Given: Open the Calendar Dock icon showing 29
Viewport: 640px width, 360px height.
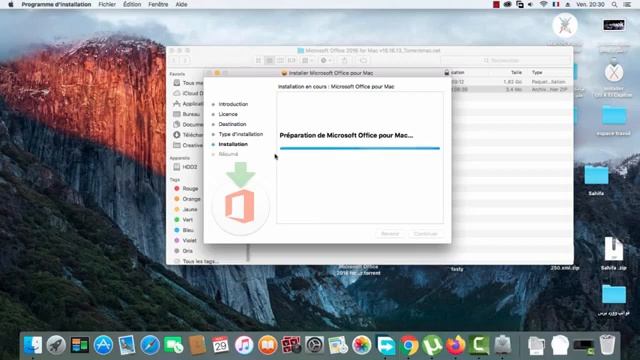Looking at the screenshot, I should click(220, 345).
